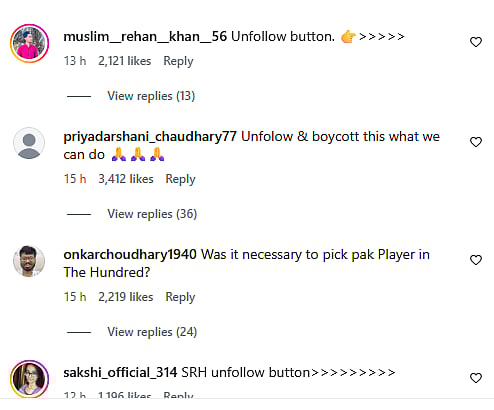Heart the sakshi_official_314 comment
This screenshot has width=494, height=410.
tap(476, 378)
